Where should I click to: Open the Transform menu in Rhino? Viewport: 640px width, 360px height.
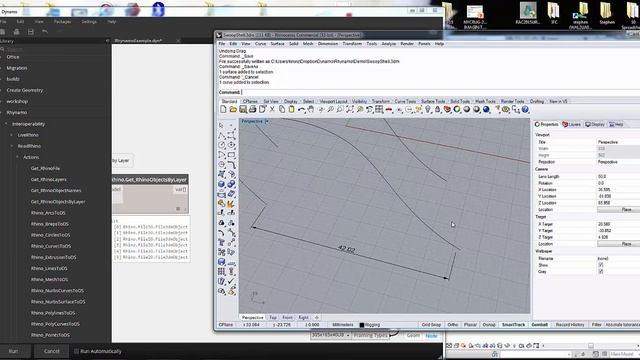[x=352, y=44]
